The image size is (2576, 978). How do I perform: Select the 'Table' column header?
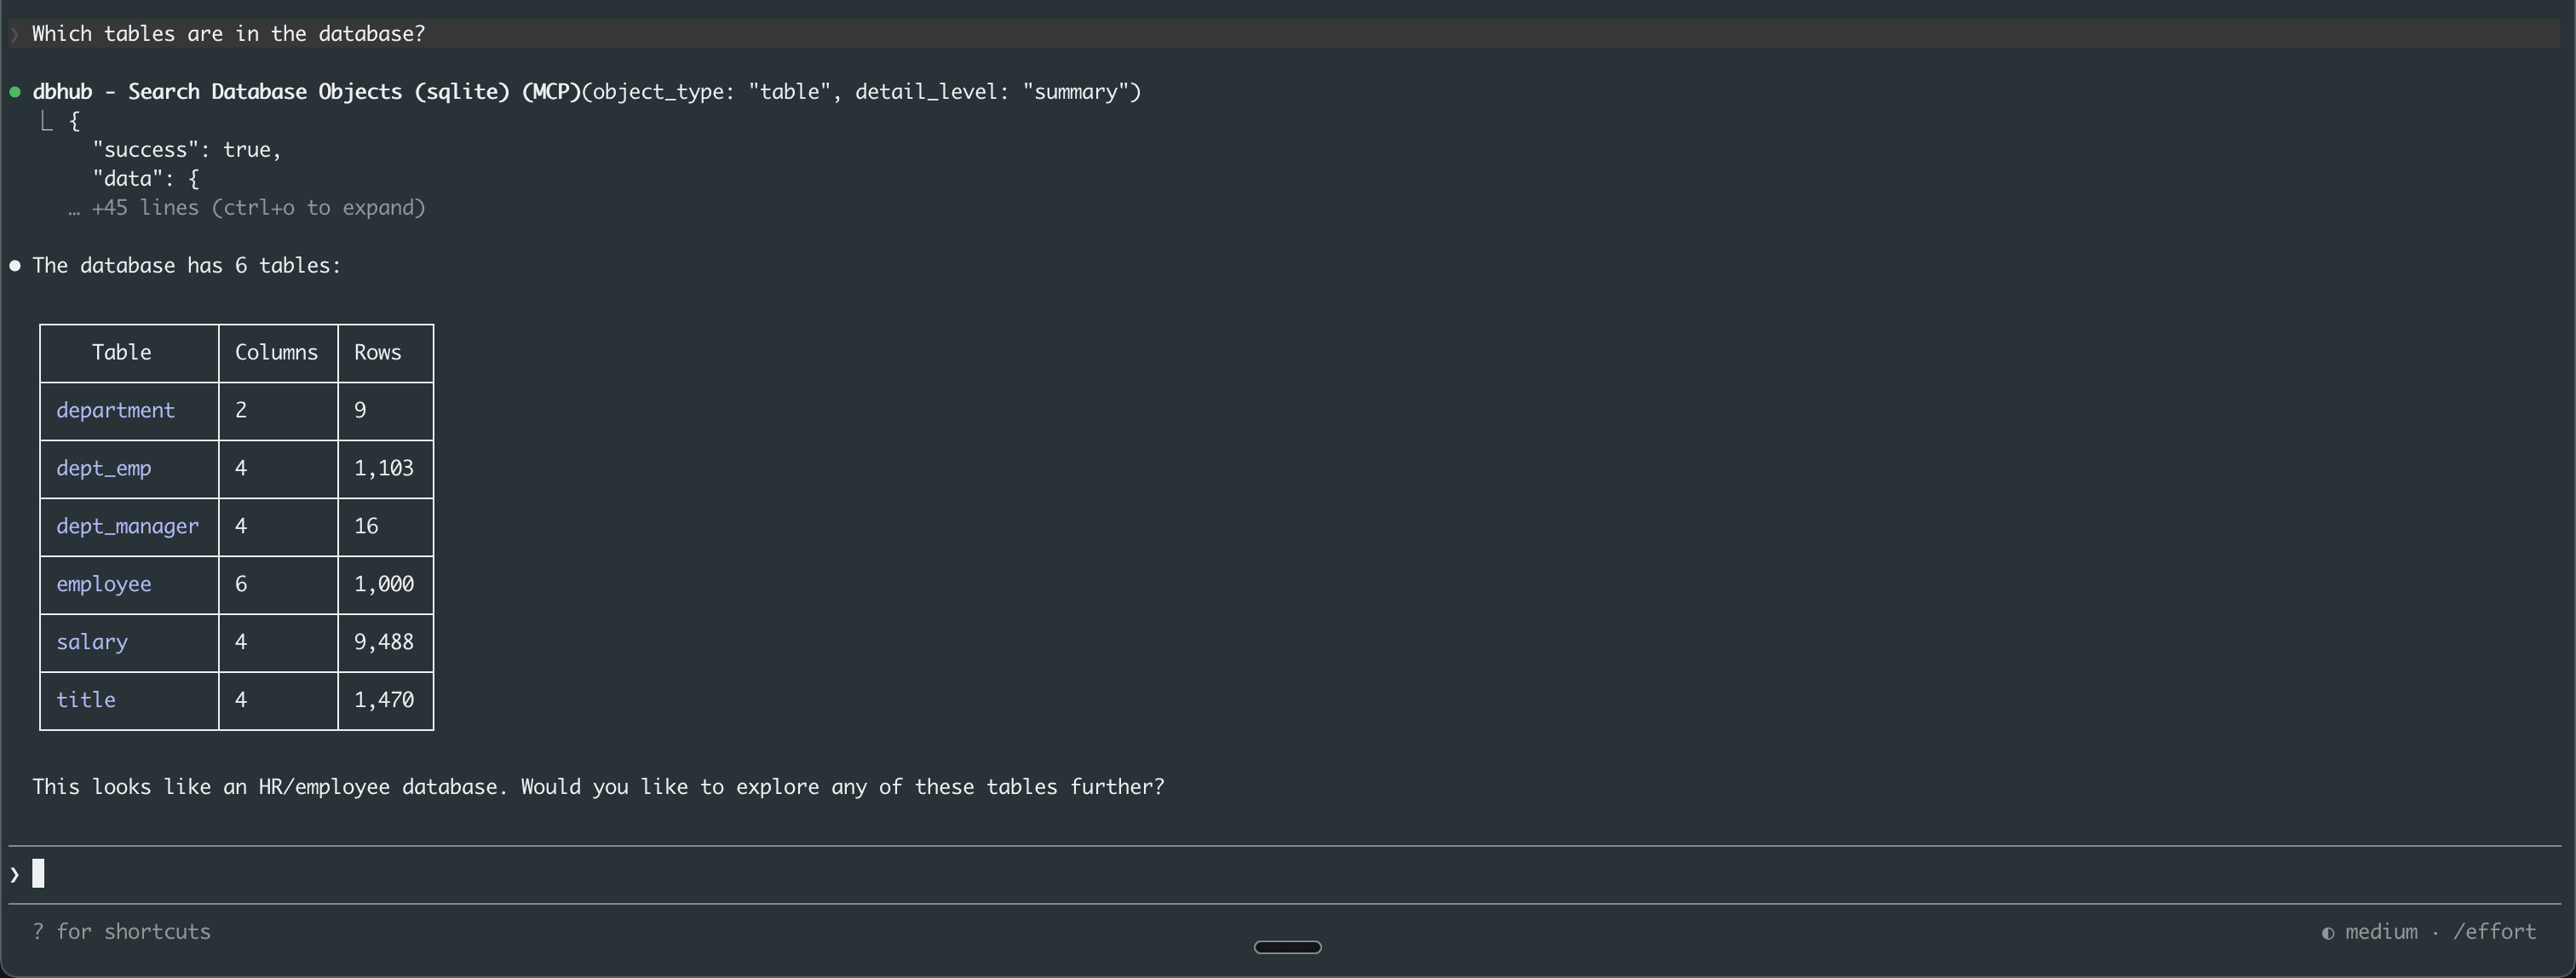click(122, 352)
